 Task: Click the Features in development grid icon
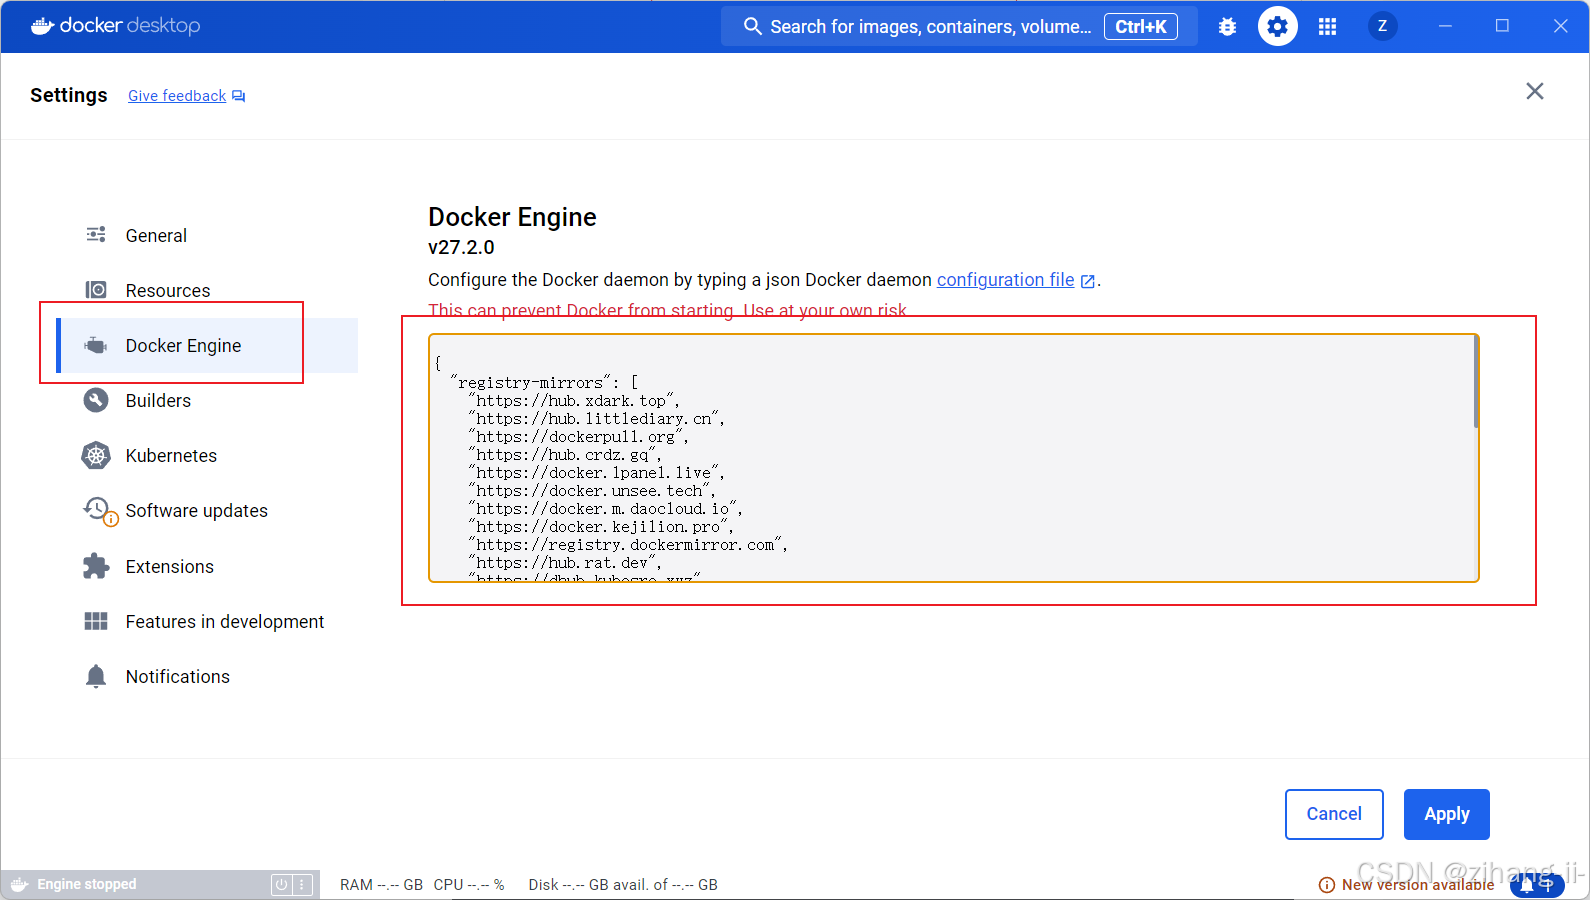click(96, 621)
